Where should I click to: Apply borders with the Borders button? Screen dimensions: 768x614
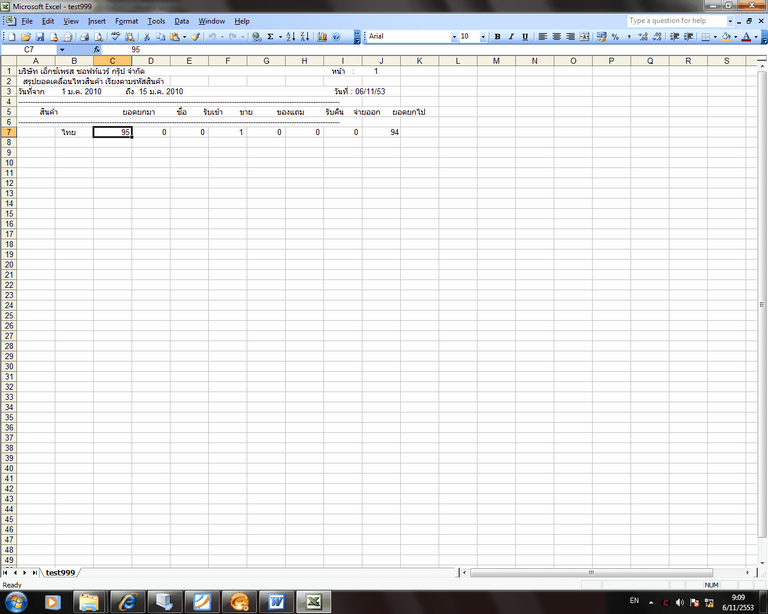coord(706,37)
